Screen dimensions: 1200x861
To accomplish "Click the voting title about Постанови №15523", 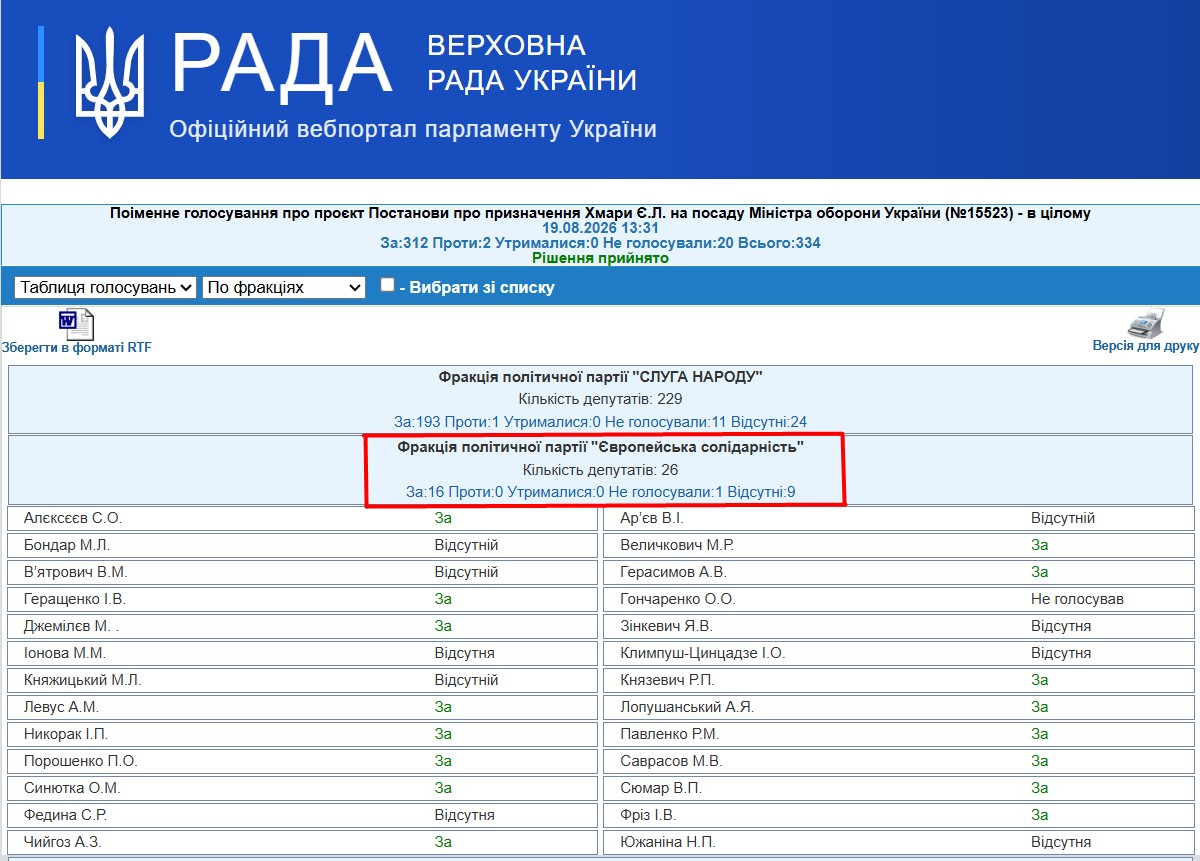I will coord(600,213).
